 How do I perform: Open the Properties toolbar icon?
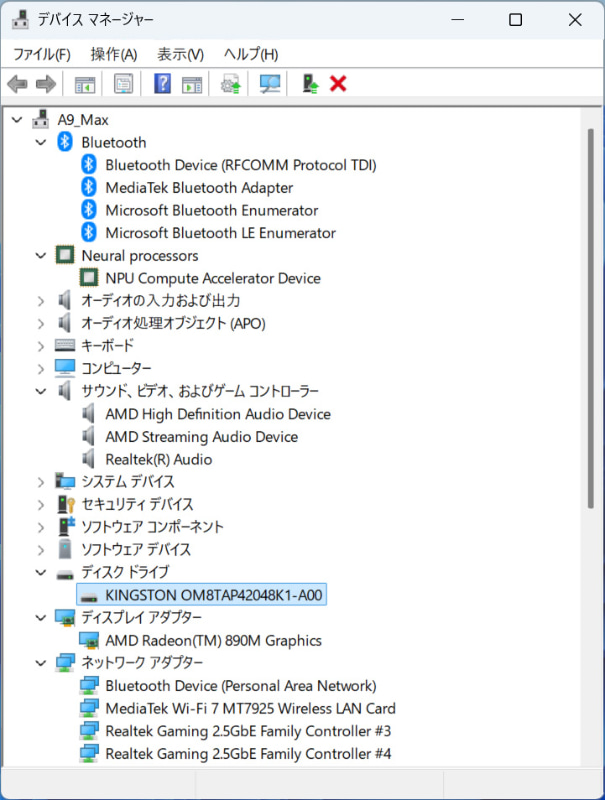123,84
